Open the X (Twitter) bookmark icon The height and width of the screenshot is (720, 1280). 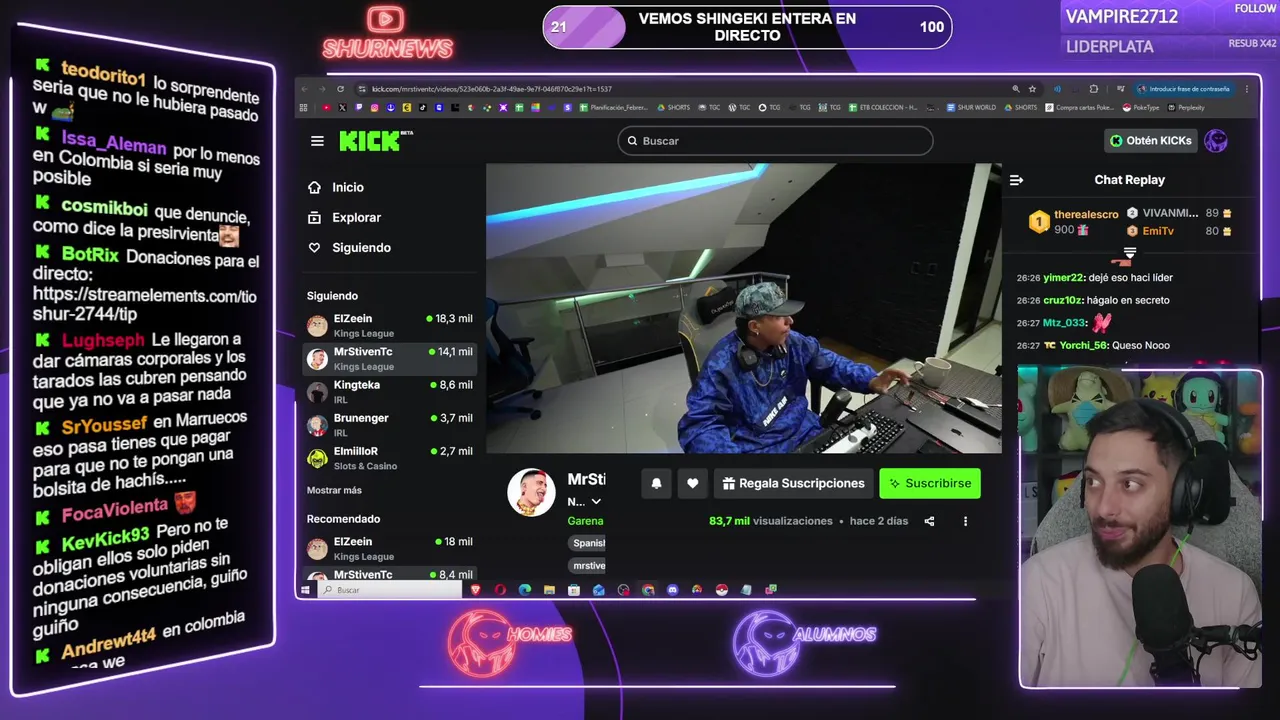[x=342, y=107]
